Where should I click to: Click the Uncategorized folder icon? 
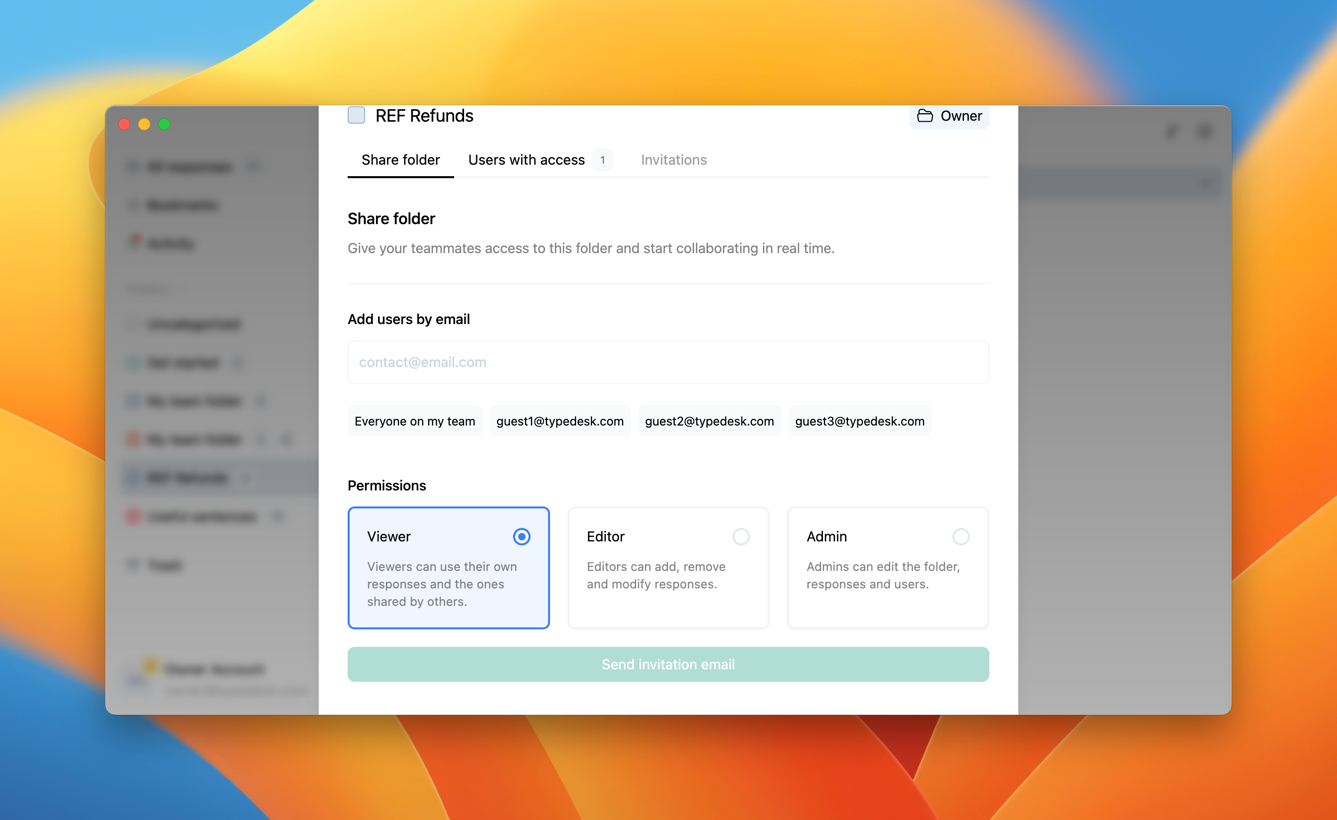133,324
